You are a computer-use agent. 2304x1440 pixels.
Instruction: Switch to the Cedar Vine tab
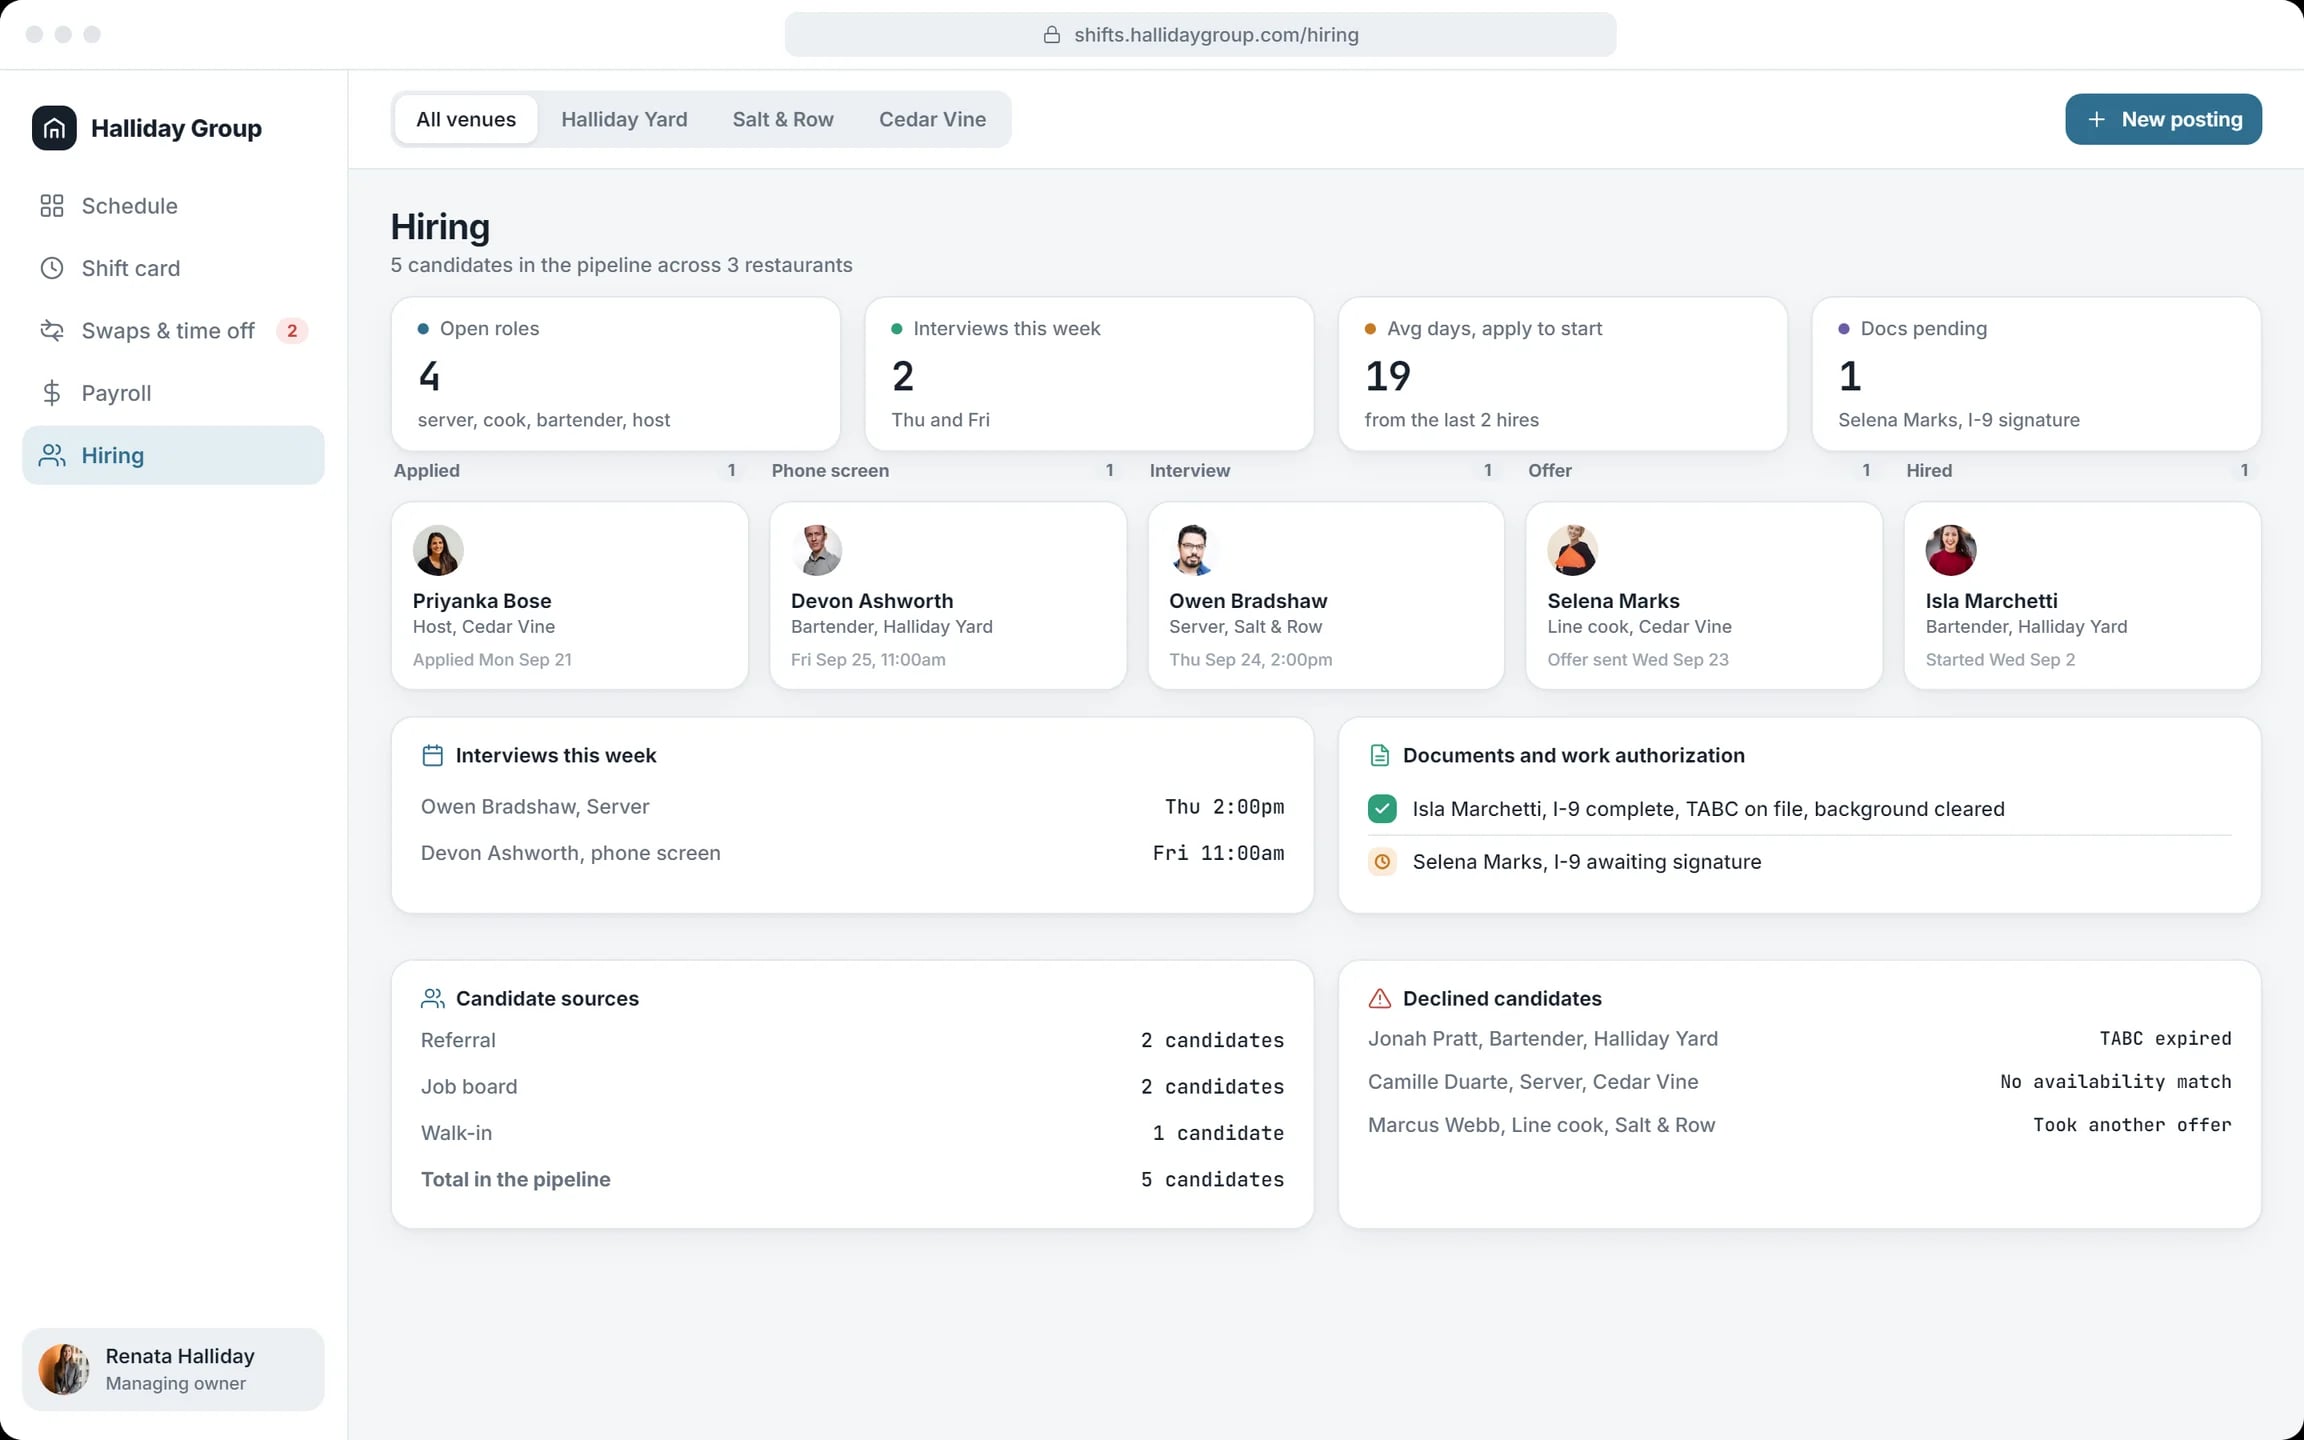pos(932,120)
